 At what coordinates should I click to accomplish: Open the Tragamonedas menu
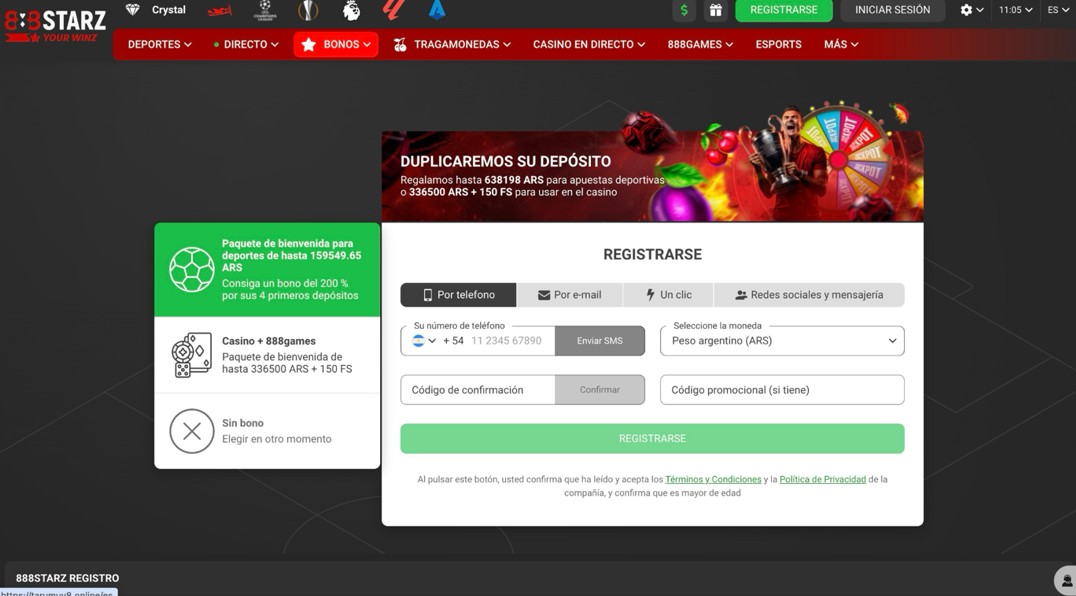(x=452, y=44)
